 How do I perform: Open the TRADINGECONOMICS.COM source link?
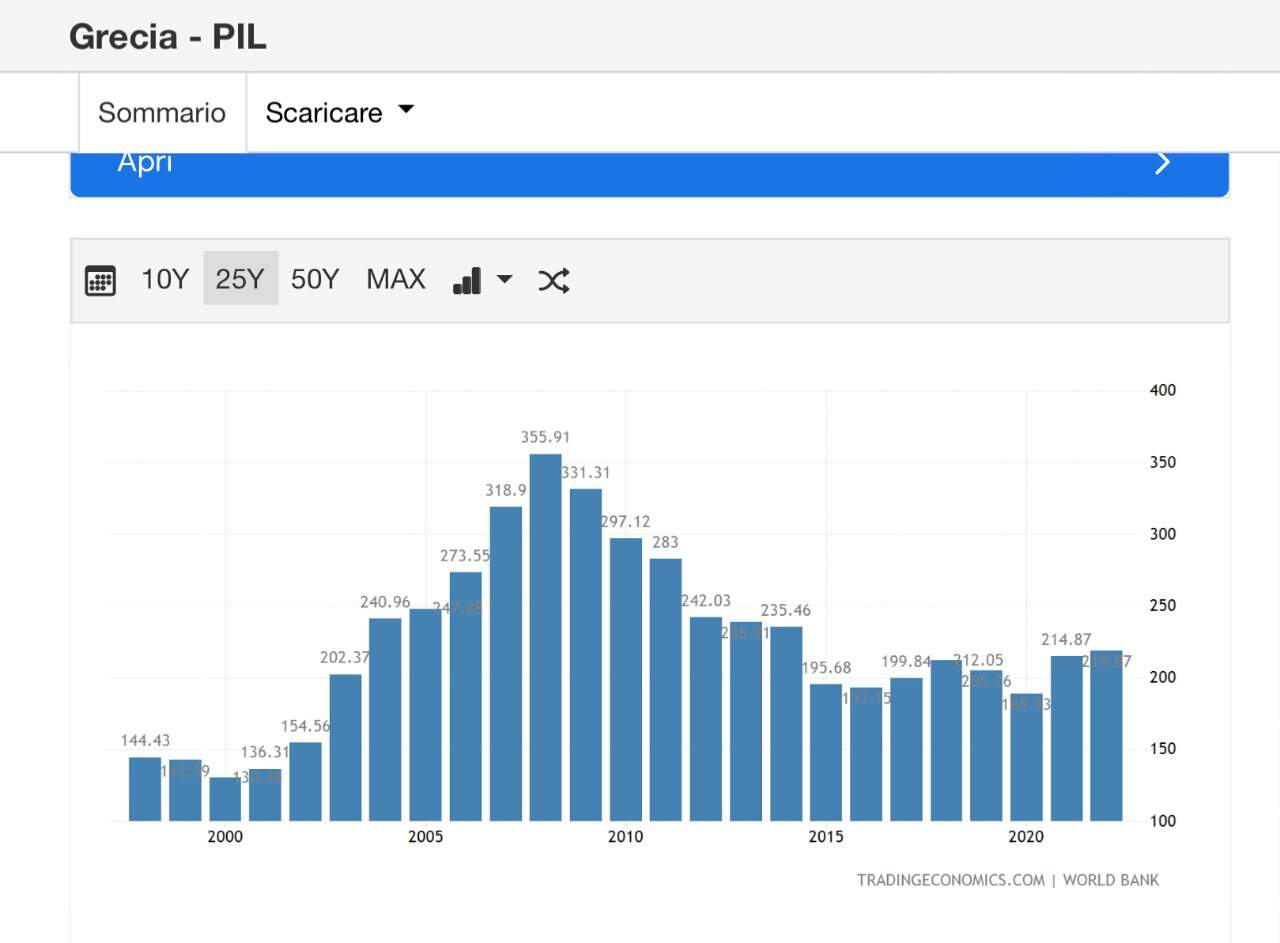click(950, 880)
